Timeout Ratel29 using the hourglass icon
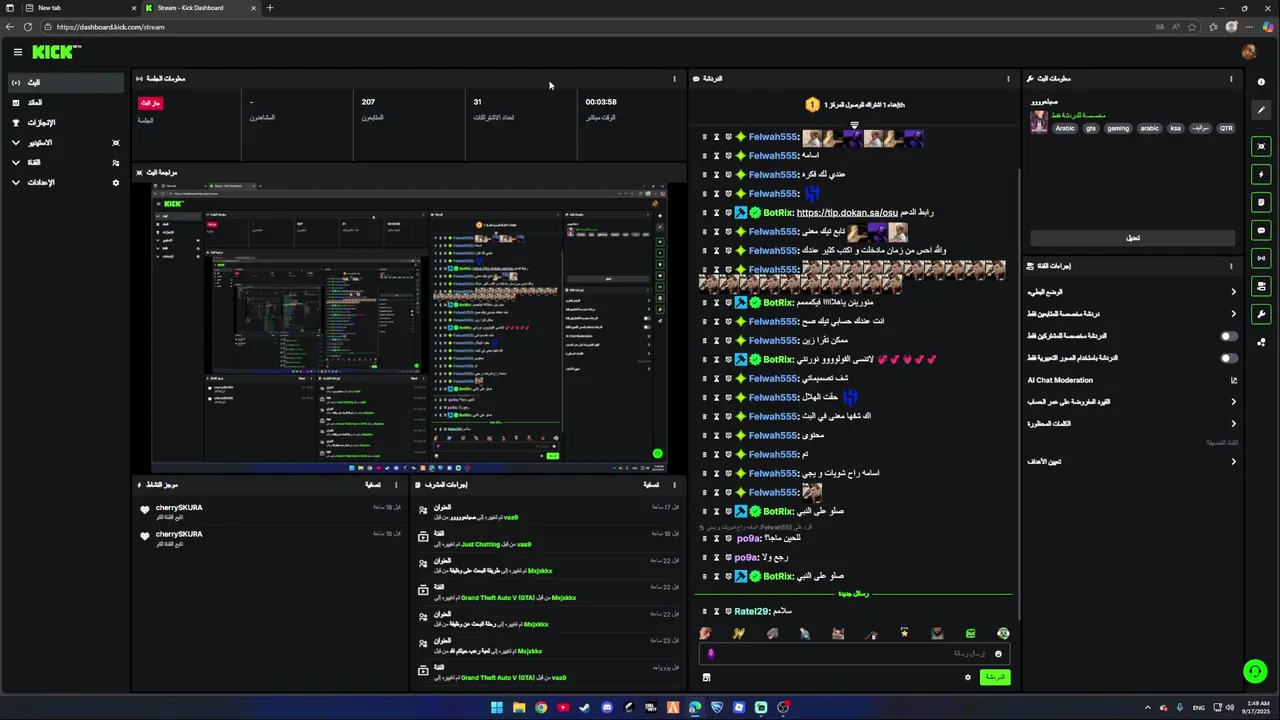Screen dimensions: 1280x720 (716, 611)
